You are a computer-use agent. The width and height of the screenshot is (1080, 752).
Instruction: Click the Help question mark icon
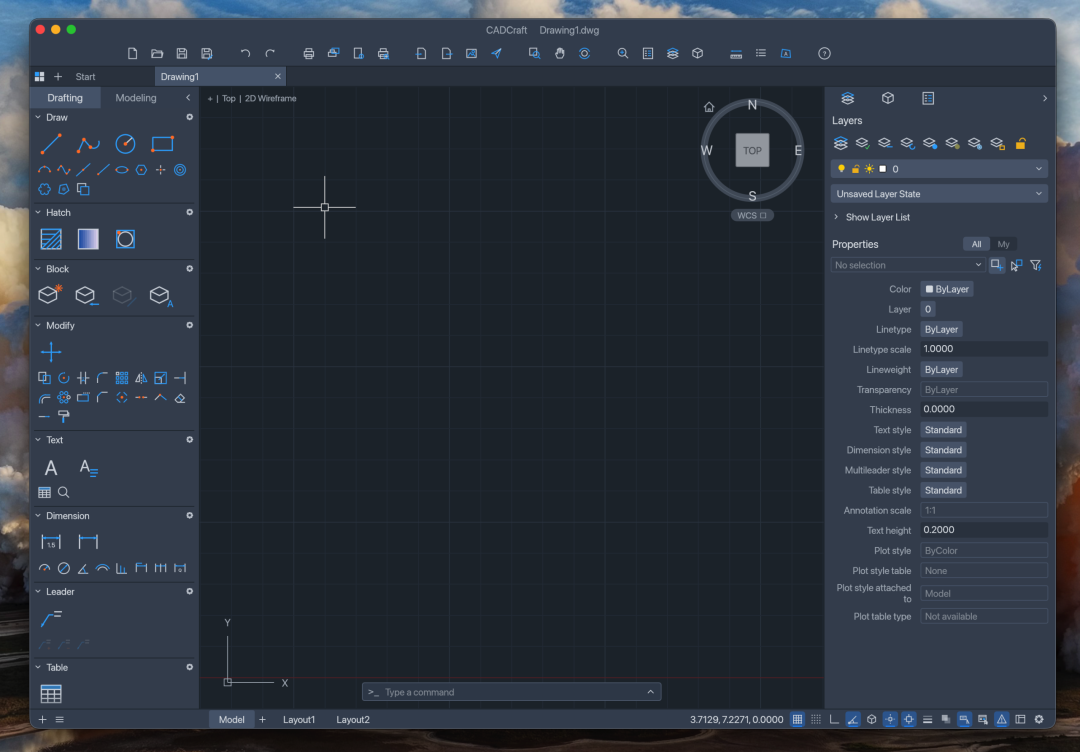tap(824, 54)
